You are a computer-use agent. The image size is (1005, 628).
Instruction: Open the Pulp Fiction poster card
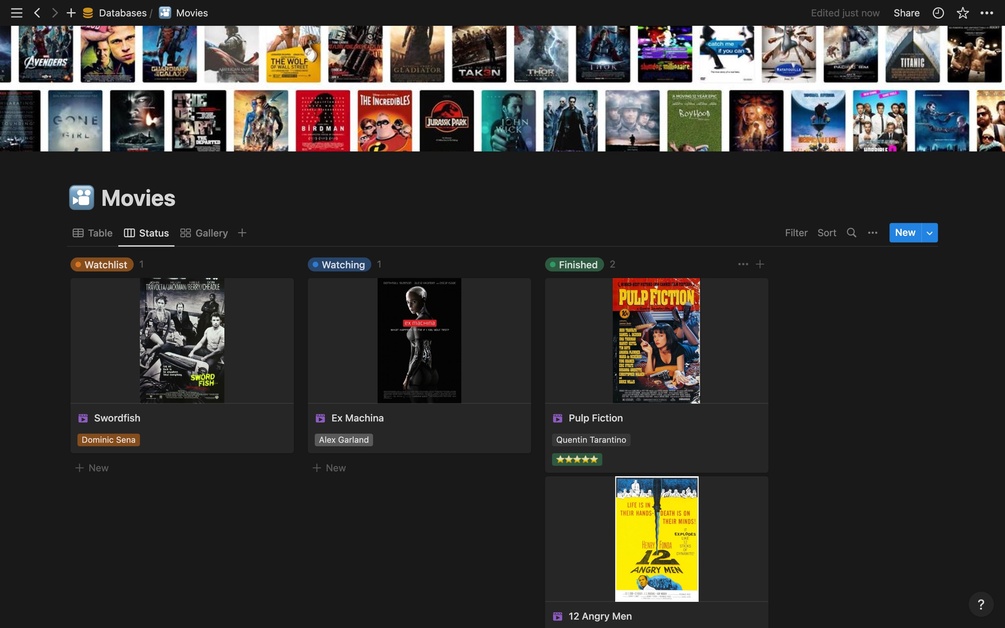[x=656, y=340]
